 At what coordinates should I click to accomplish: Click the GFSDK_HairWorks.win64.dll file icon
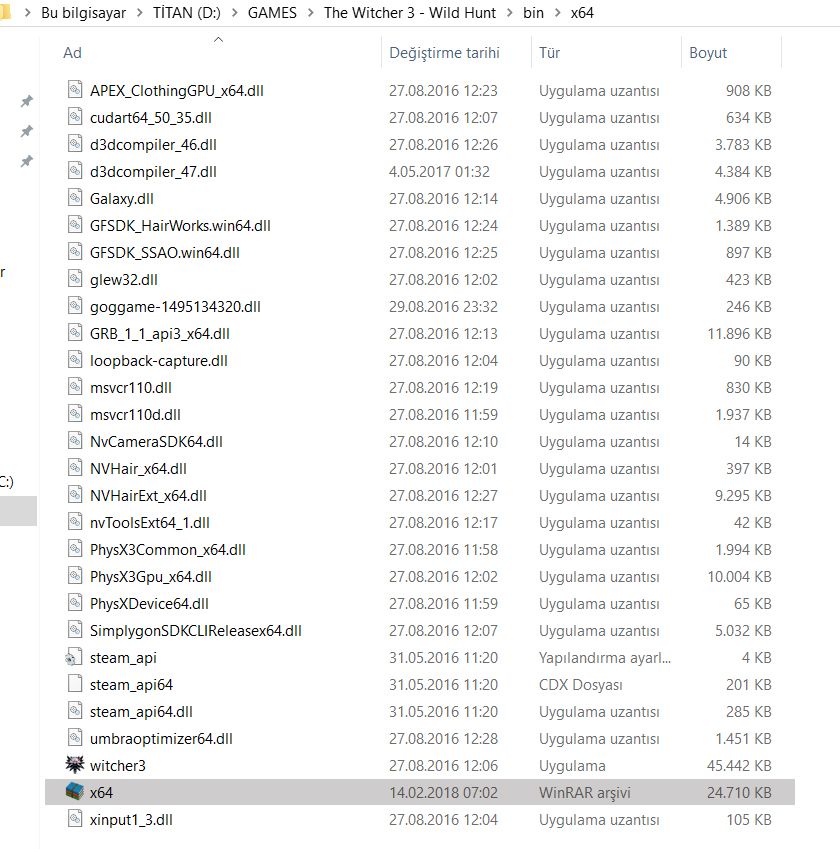[75, 225]
